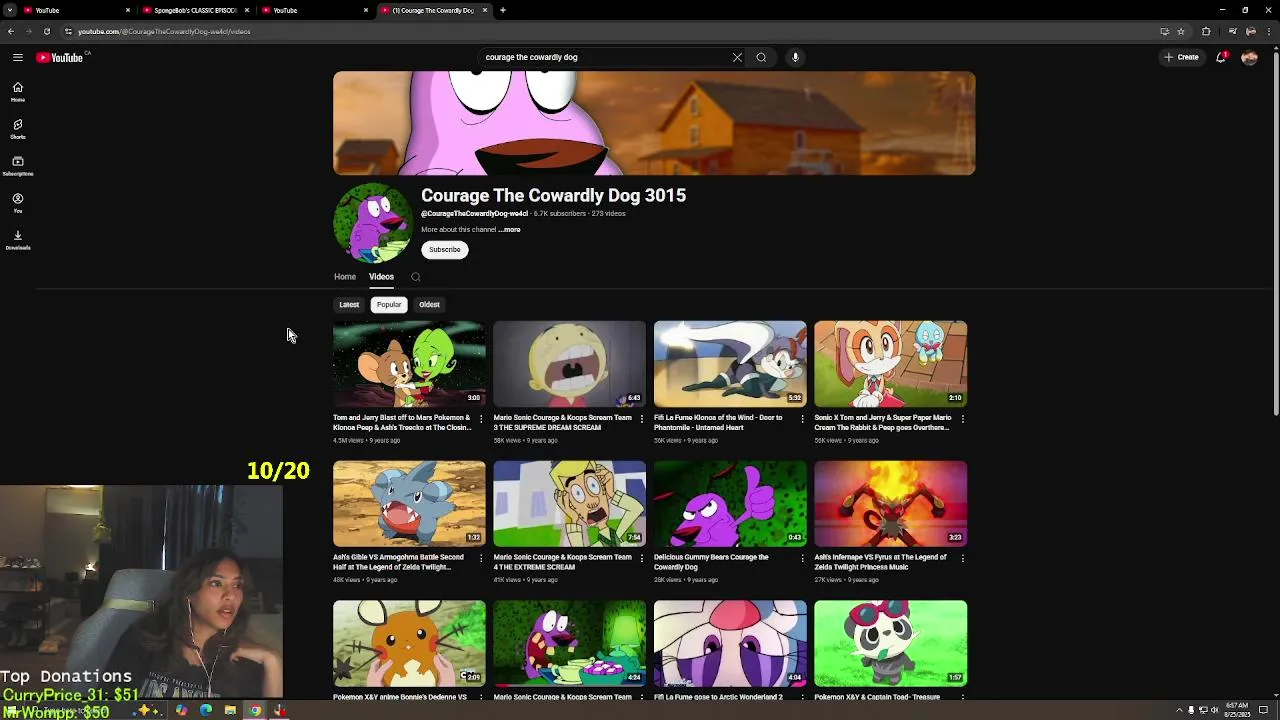1280x720 pixels.
Task: Open the Chrome tab search dropdown
Action: click(9, 10)
